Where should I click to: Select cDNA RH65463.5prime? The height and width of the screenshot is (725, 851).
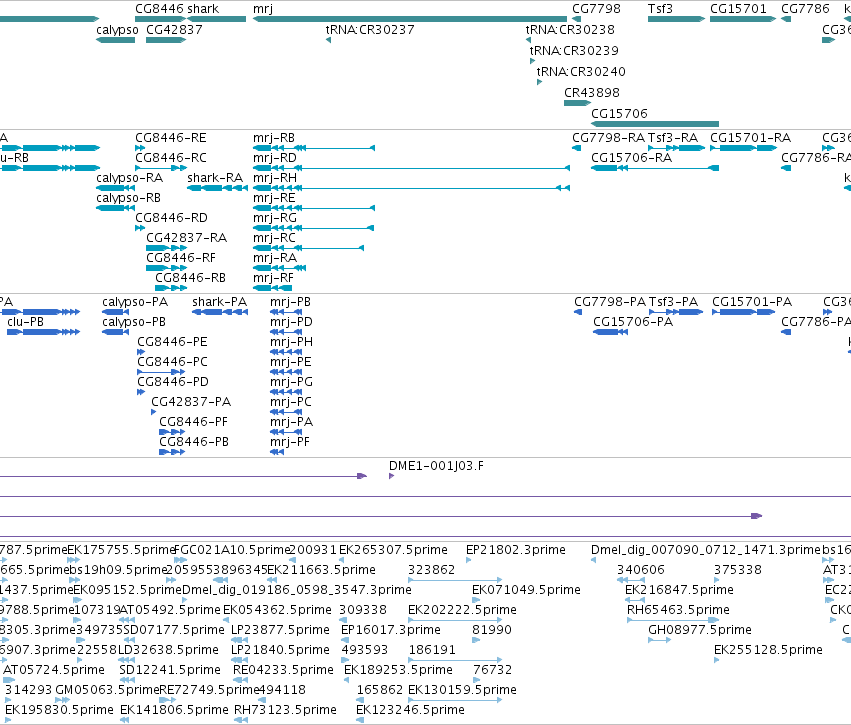pos(673,620)
